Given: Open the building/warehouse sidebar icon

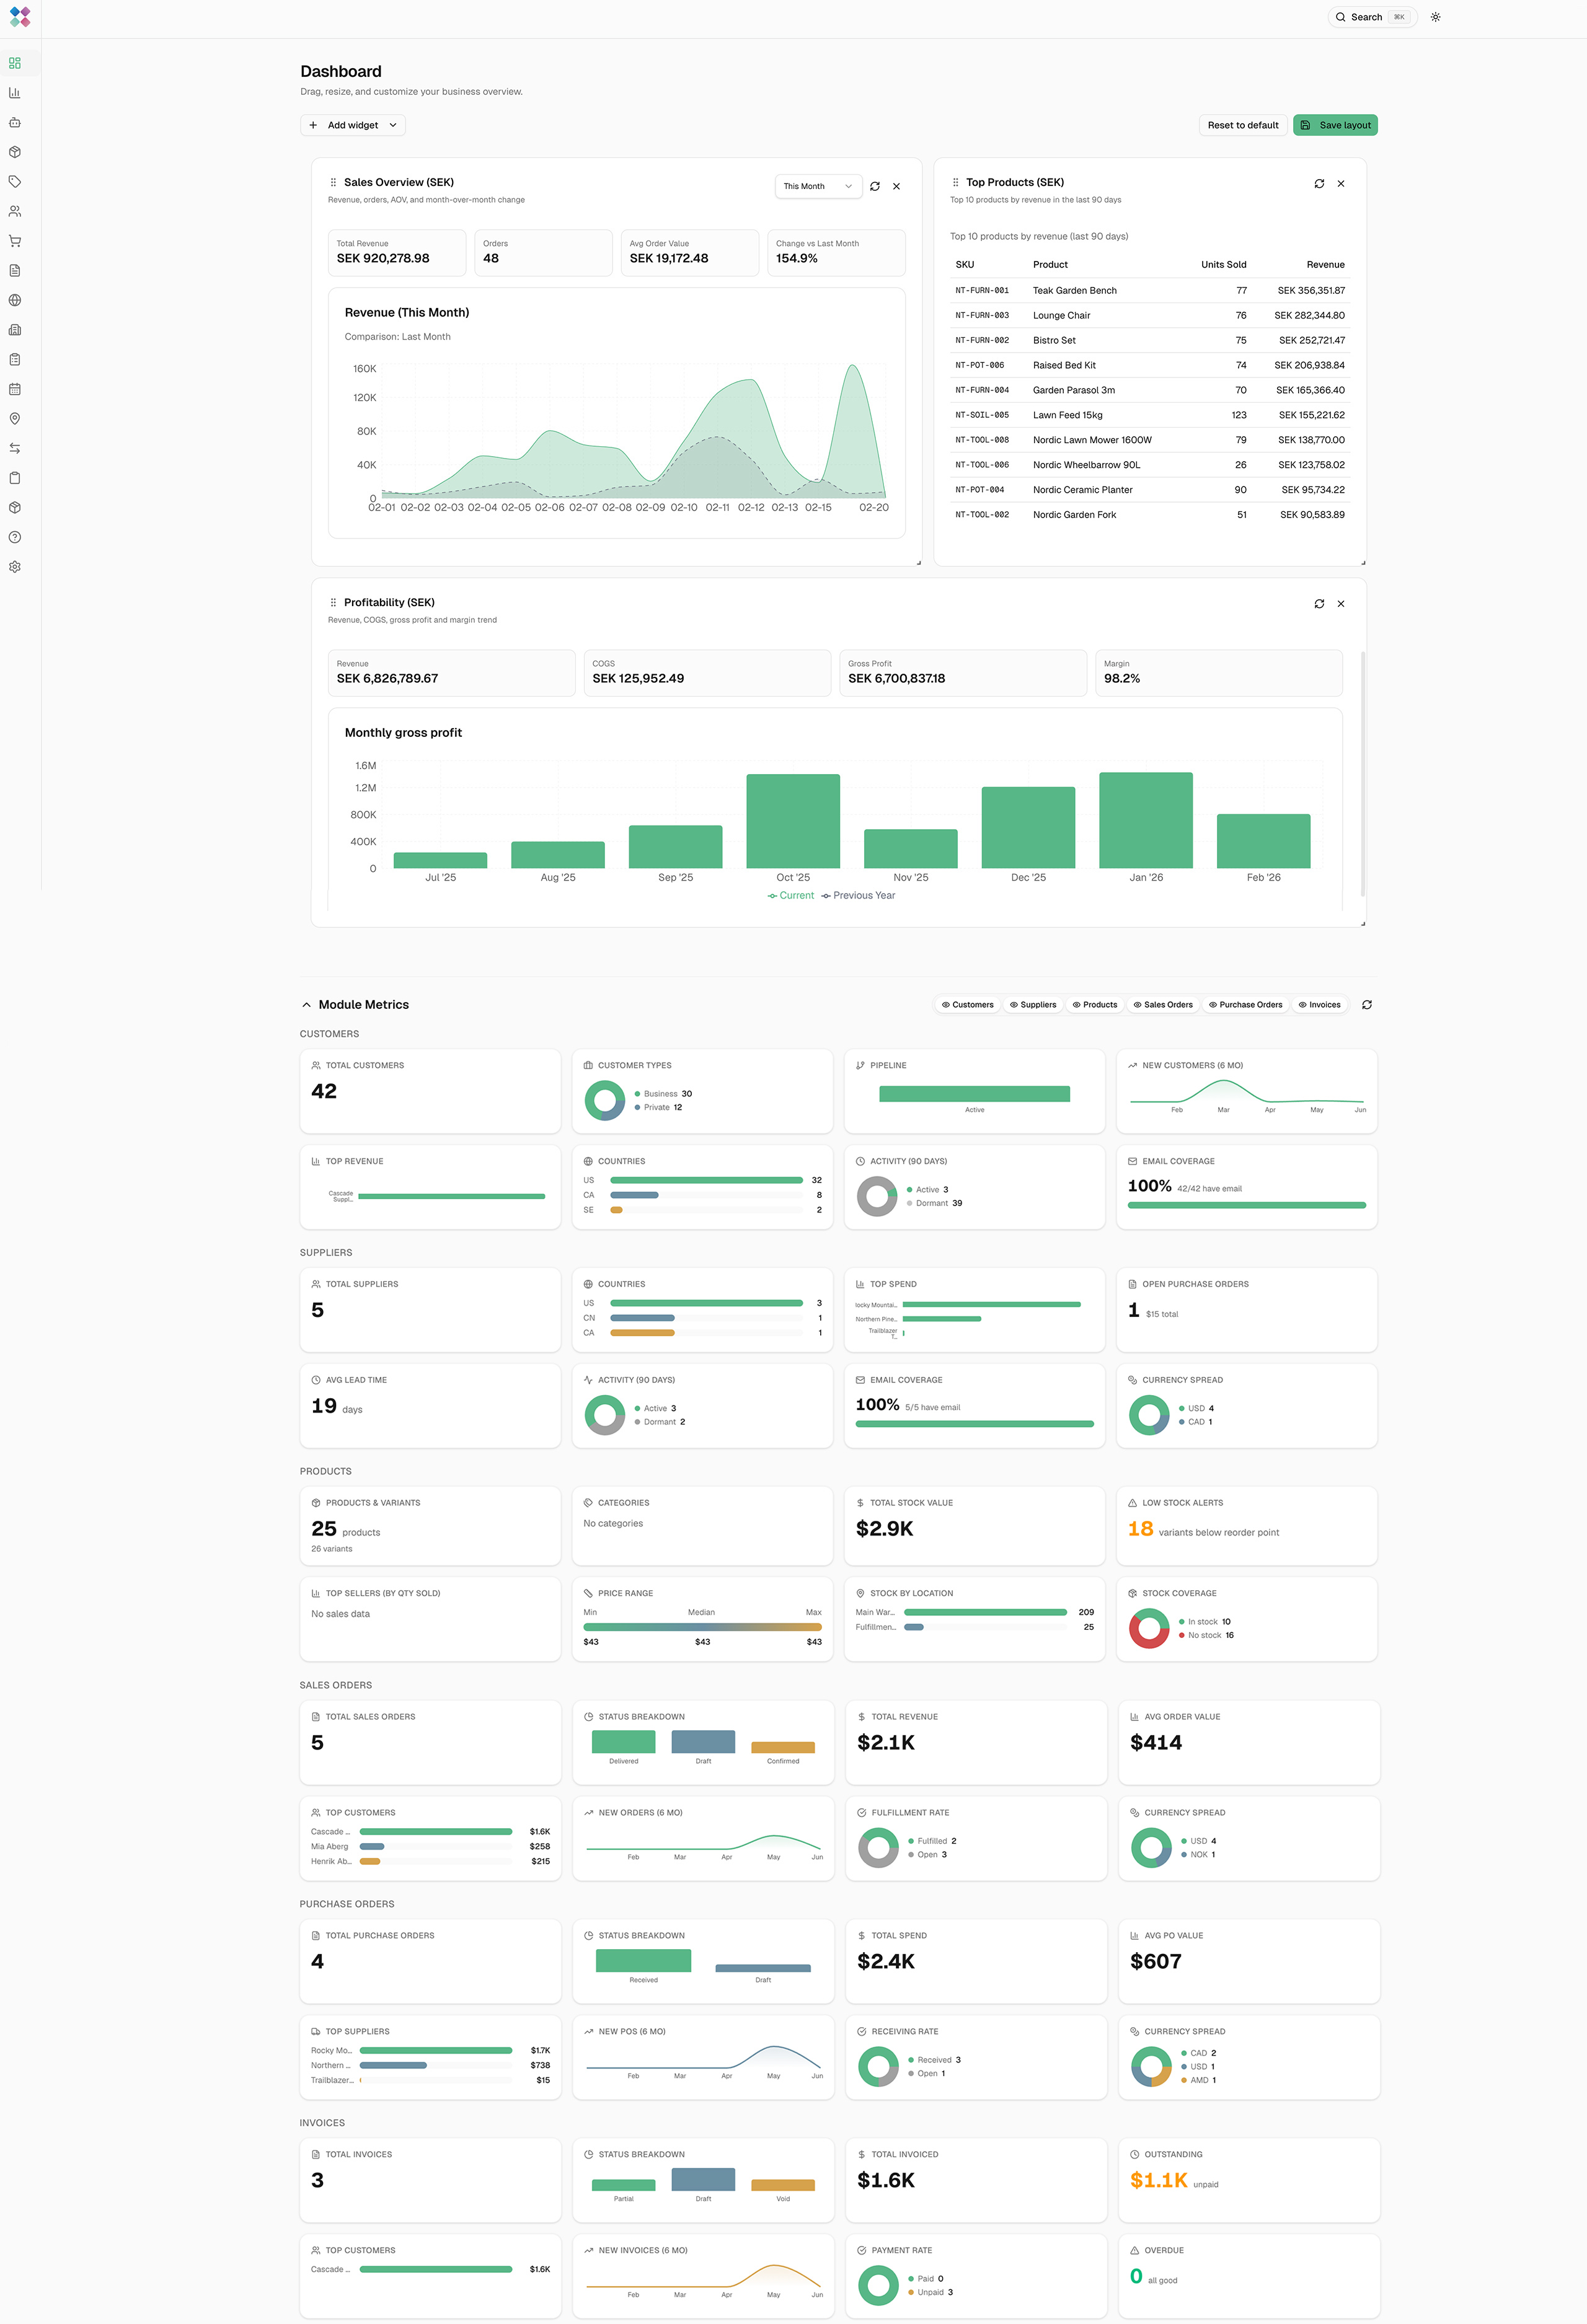Looking at the screenshot, I should (x=15, y=330).
